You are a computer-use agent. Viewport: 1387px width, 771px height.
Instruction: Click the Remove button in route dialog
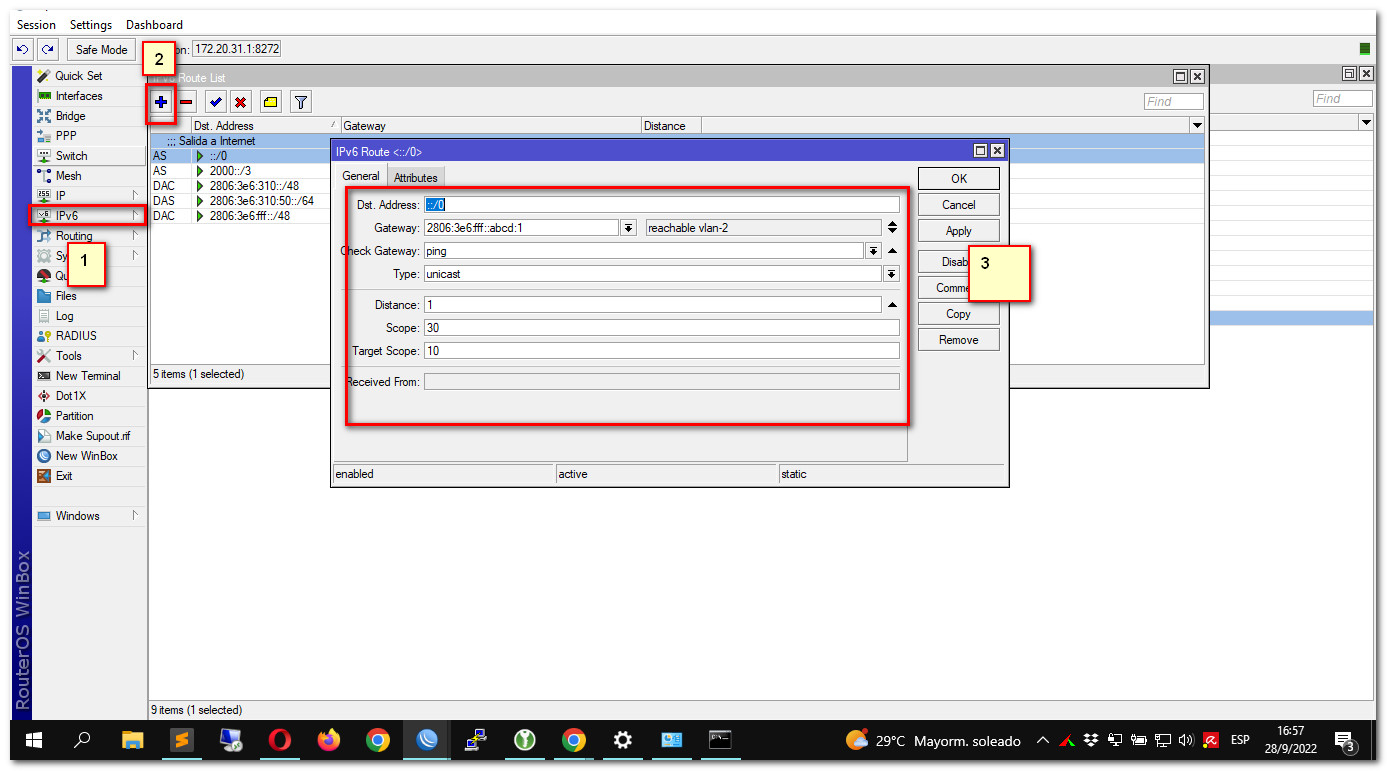tap(958, 340)
